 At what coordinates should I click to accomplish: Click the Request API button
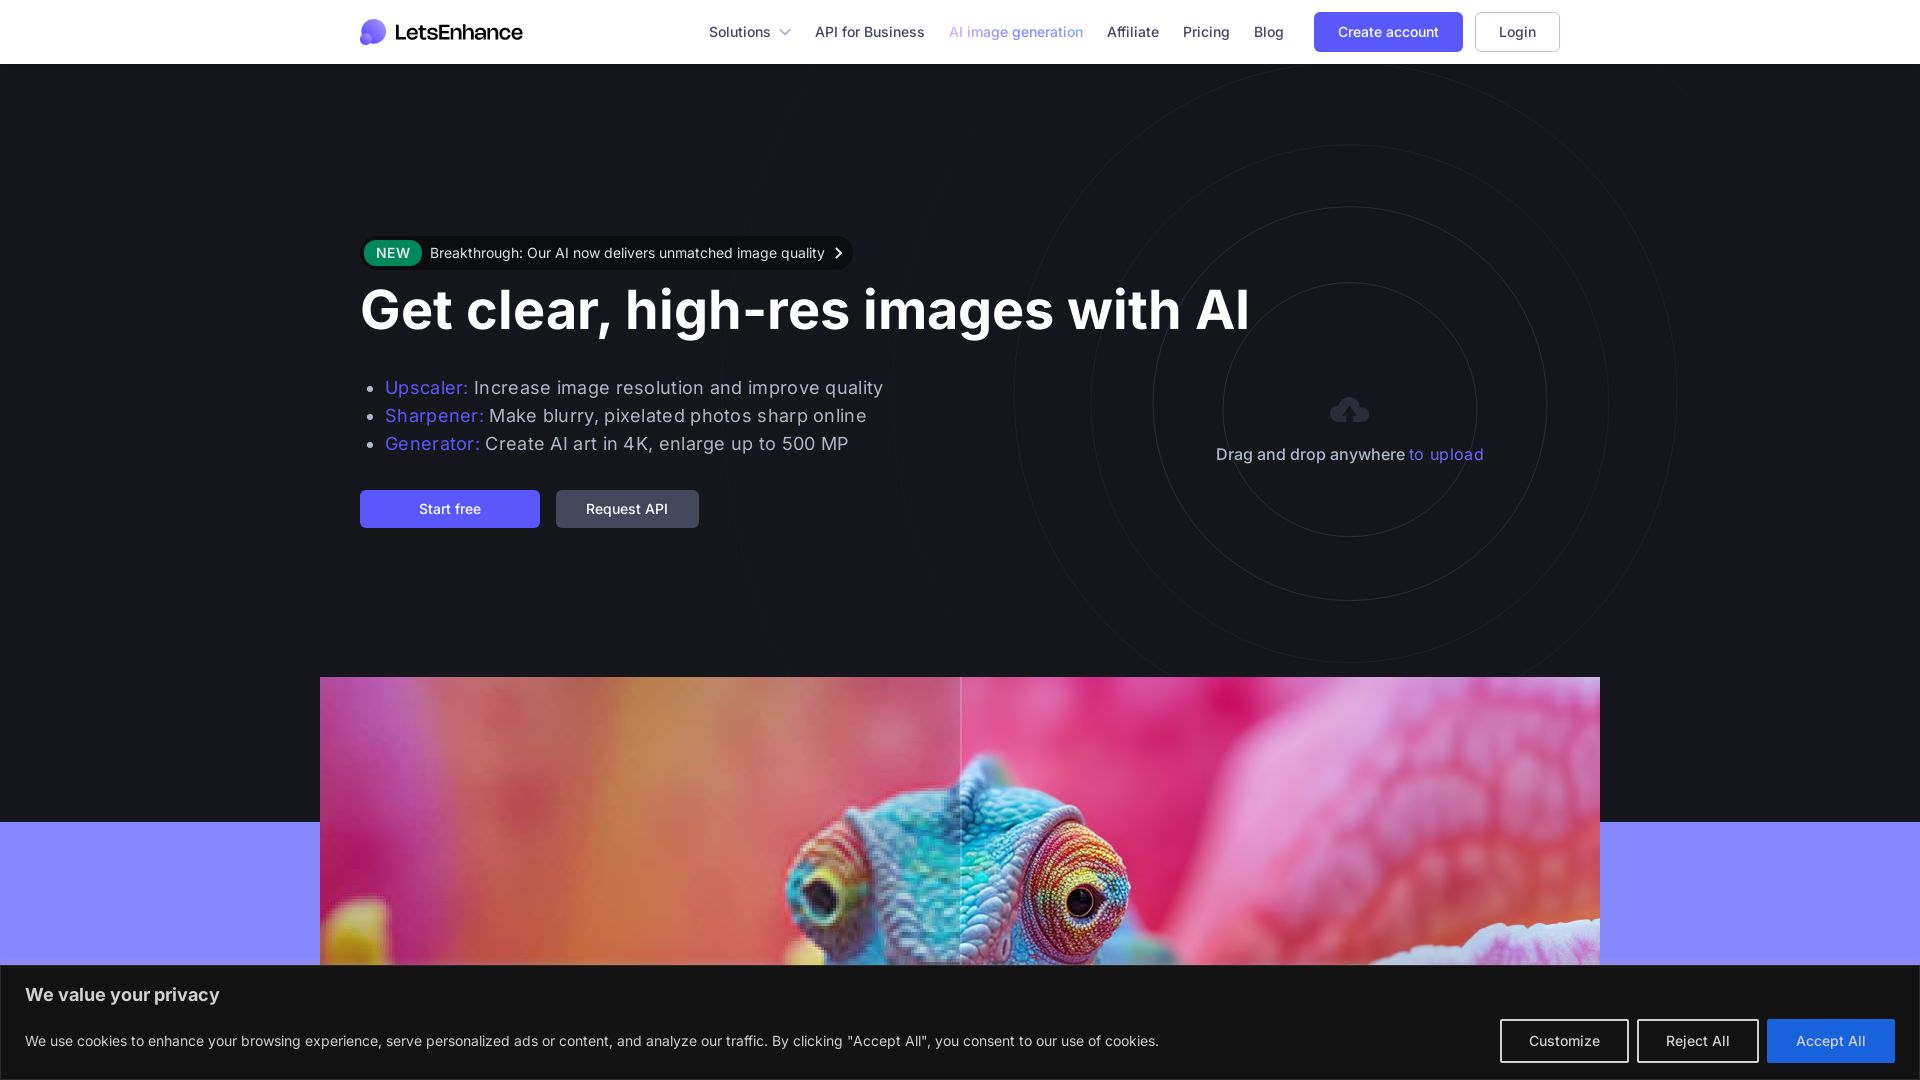[627, 509]
